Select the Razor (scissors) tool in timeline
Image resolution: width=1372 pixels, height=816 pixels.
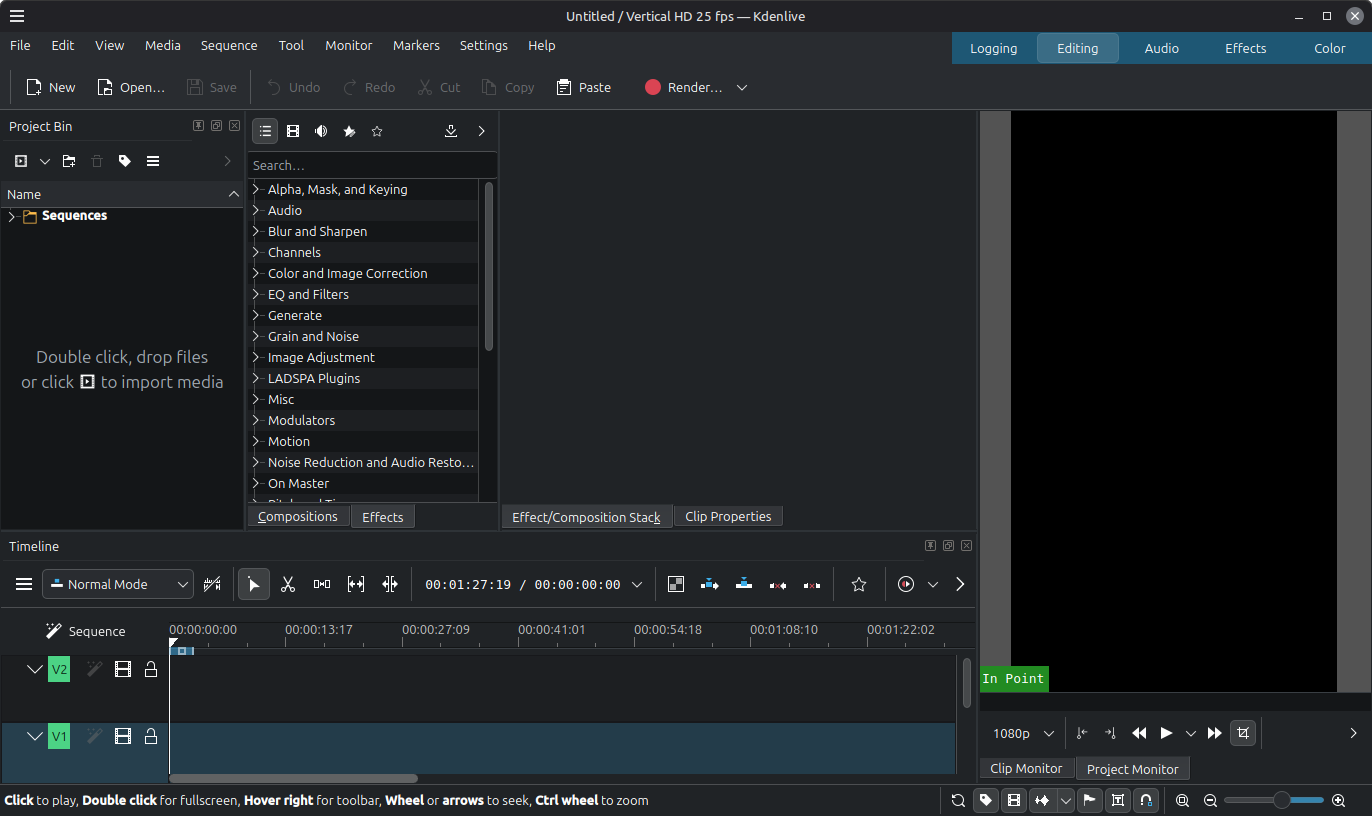[x=288, y=585]
